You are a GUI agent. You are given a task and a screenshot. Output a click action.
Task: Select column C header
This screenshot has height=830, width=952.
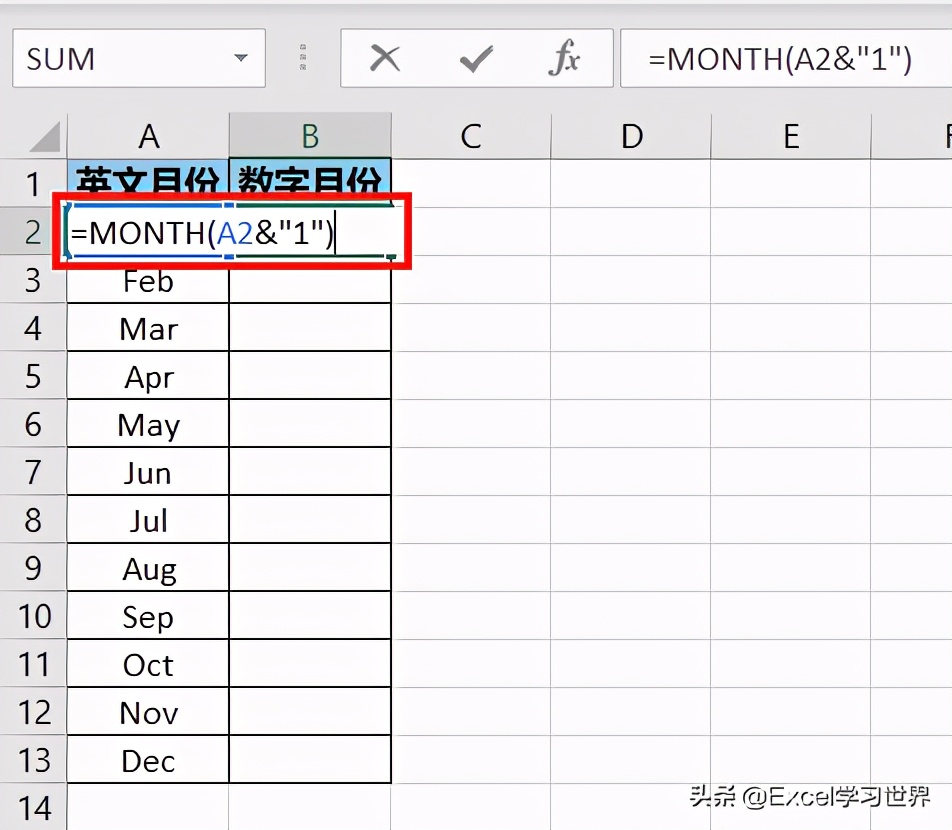471,136
